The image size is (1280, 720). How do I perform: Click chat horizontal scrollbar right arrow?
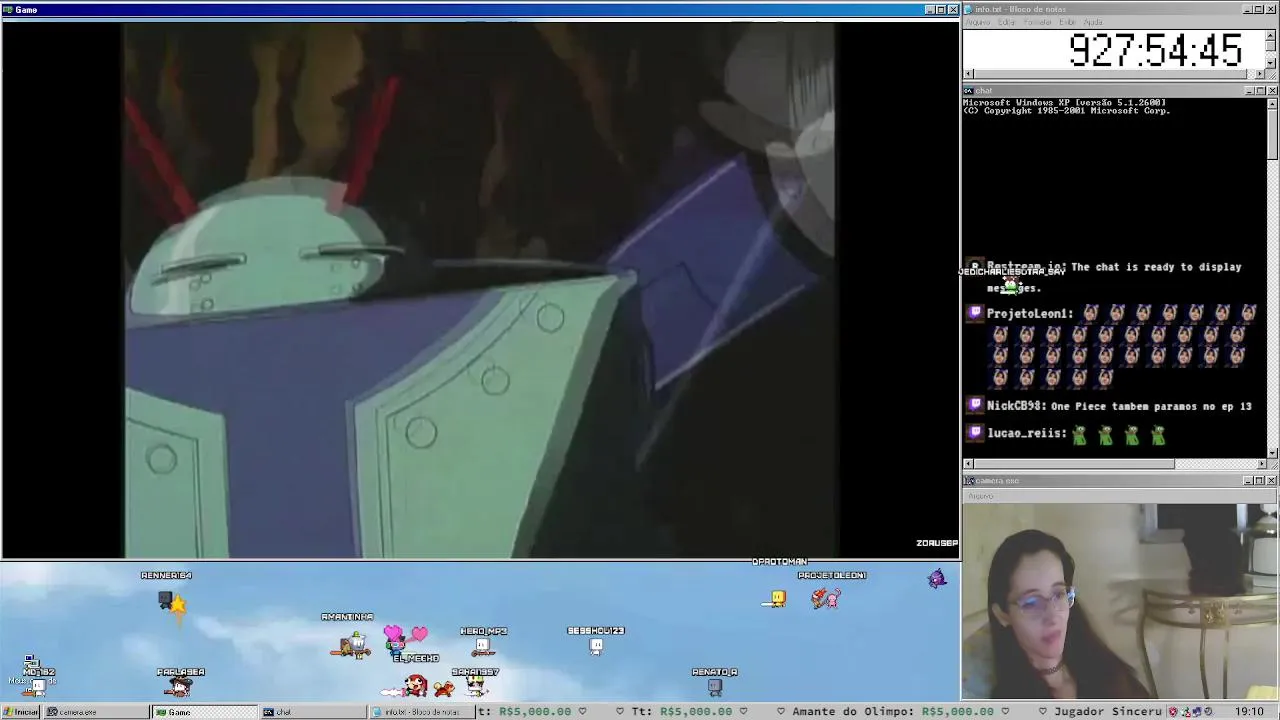click(1261, 464)
